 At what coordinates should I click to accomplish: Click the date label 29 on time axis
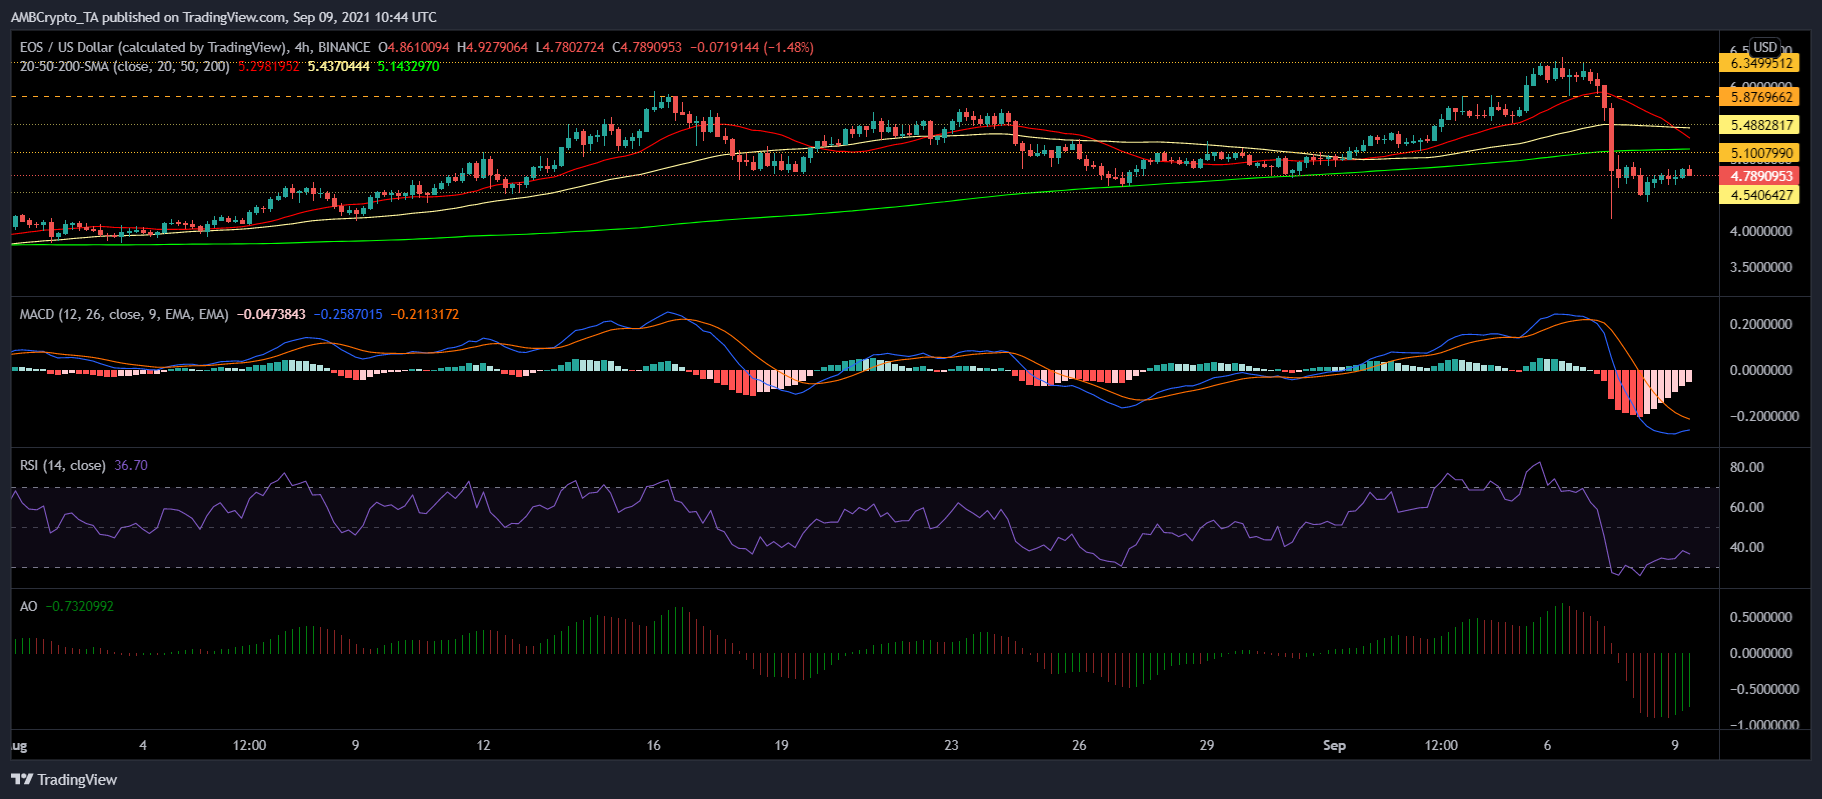point(1207,745)
